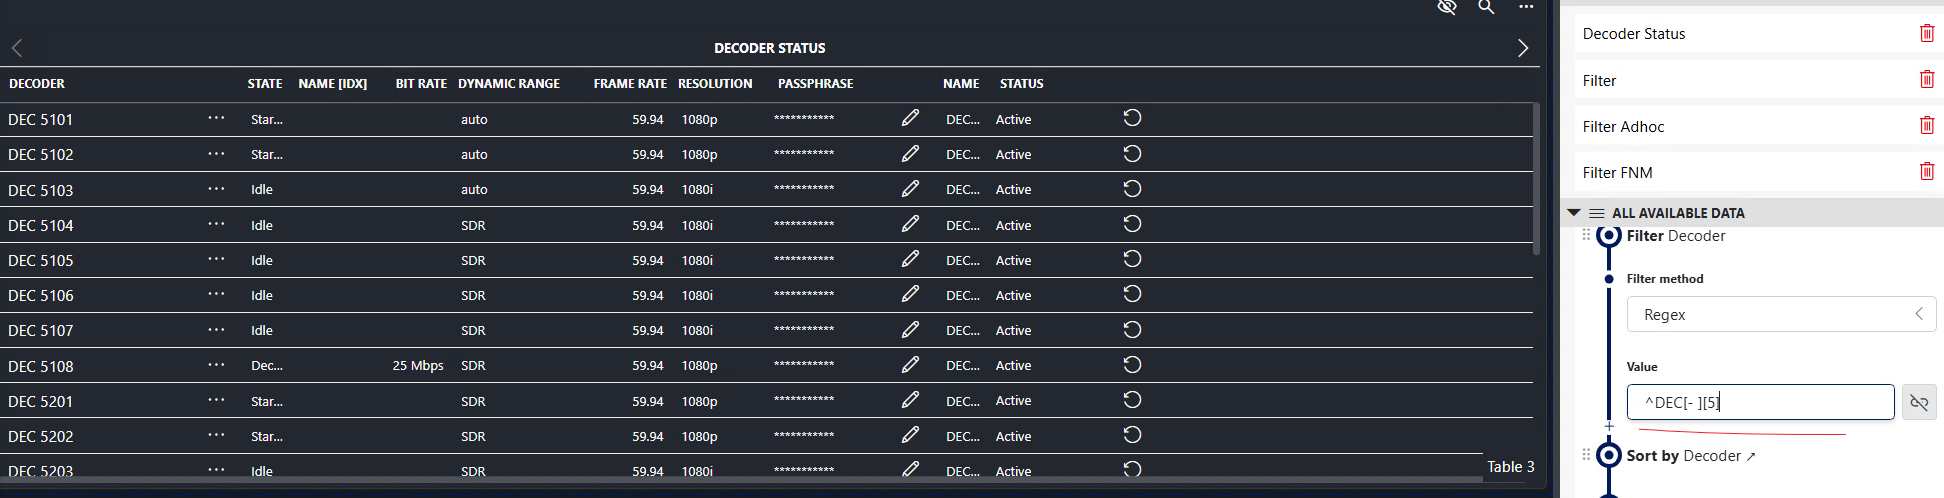Delete the Filter Adhoc item
This screenshot has height=498, width=1944.
(1926, 126)
